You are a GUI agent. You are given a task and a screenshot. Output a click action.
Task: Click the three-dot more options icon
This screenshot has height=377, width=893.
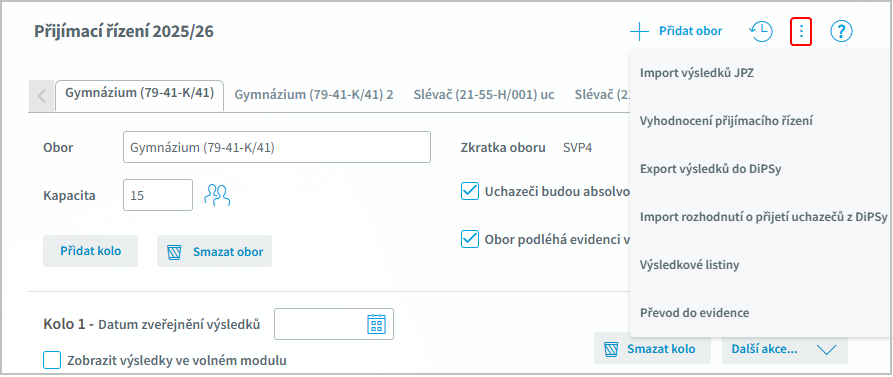(x=801, y=31)
